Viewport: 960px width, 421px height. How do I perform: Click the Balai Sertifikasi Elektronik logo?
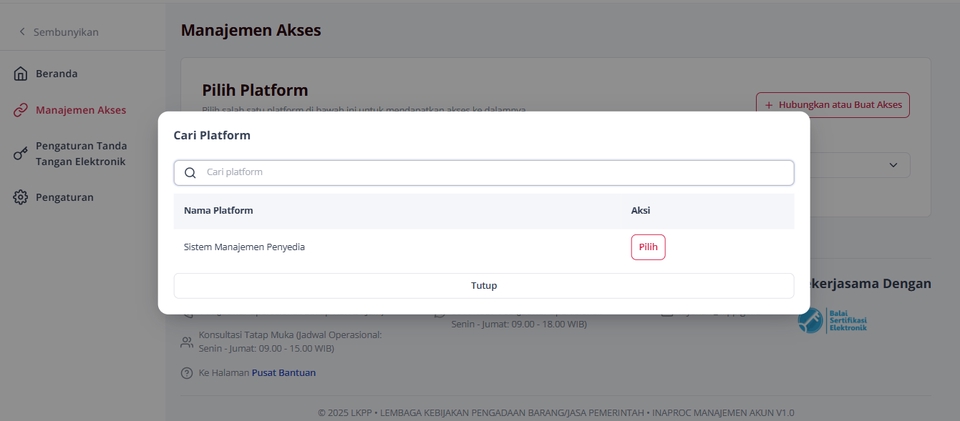(x=832, y=320)
